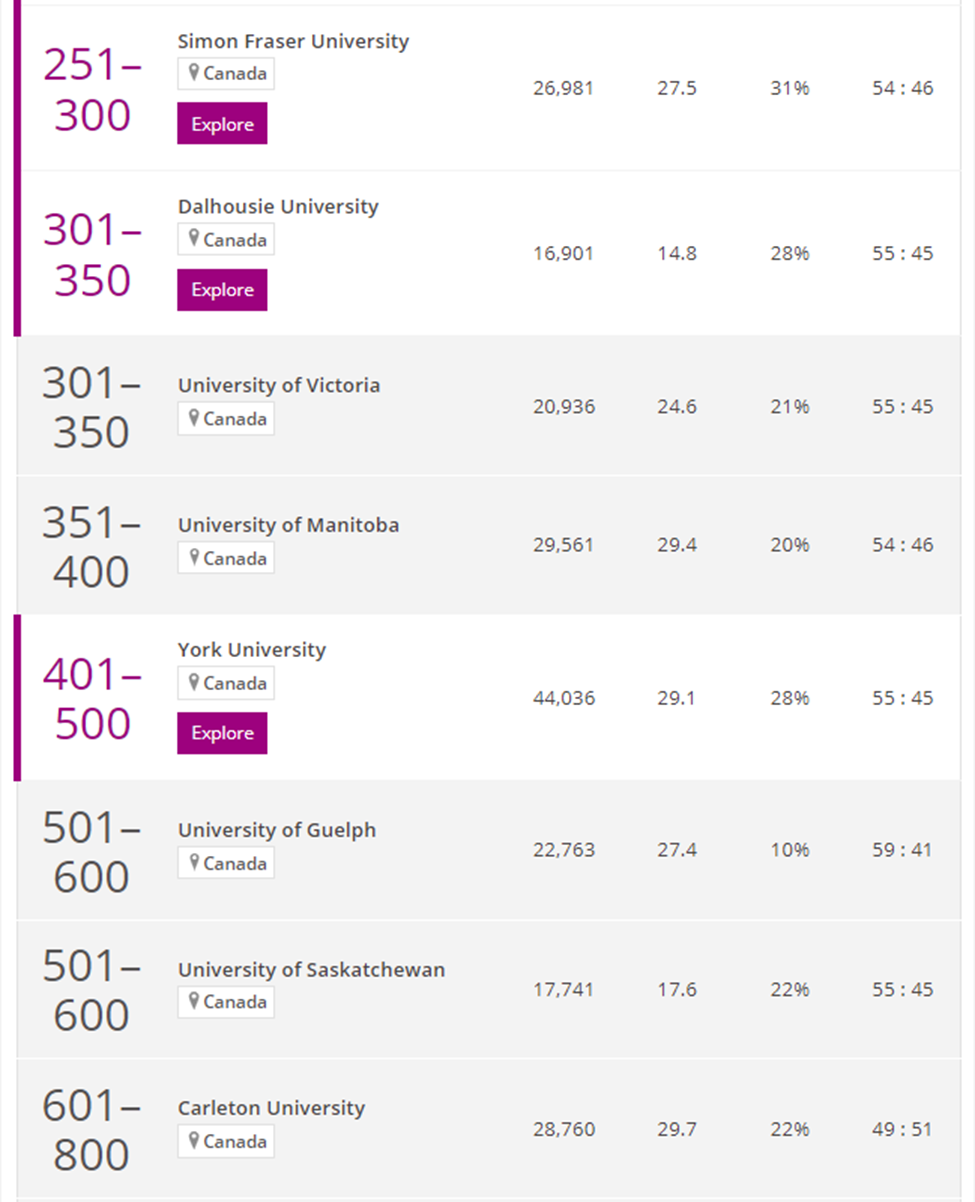Open the Simon Fraser University link

tap(293, 41)
